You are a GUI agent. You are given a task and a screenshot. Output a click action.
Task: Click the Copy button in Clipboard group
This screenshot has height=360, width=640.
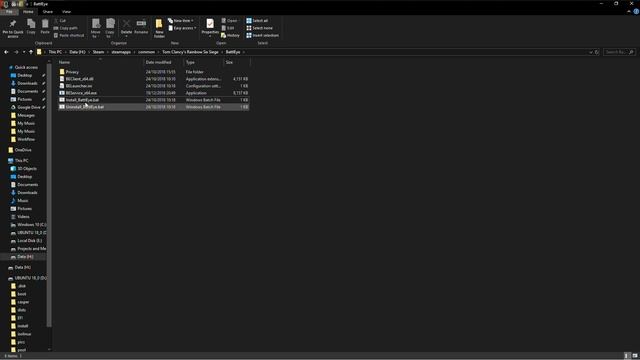point(31,27)
